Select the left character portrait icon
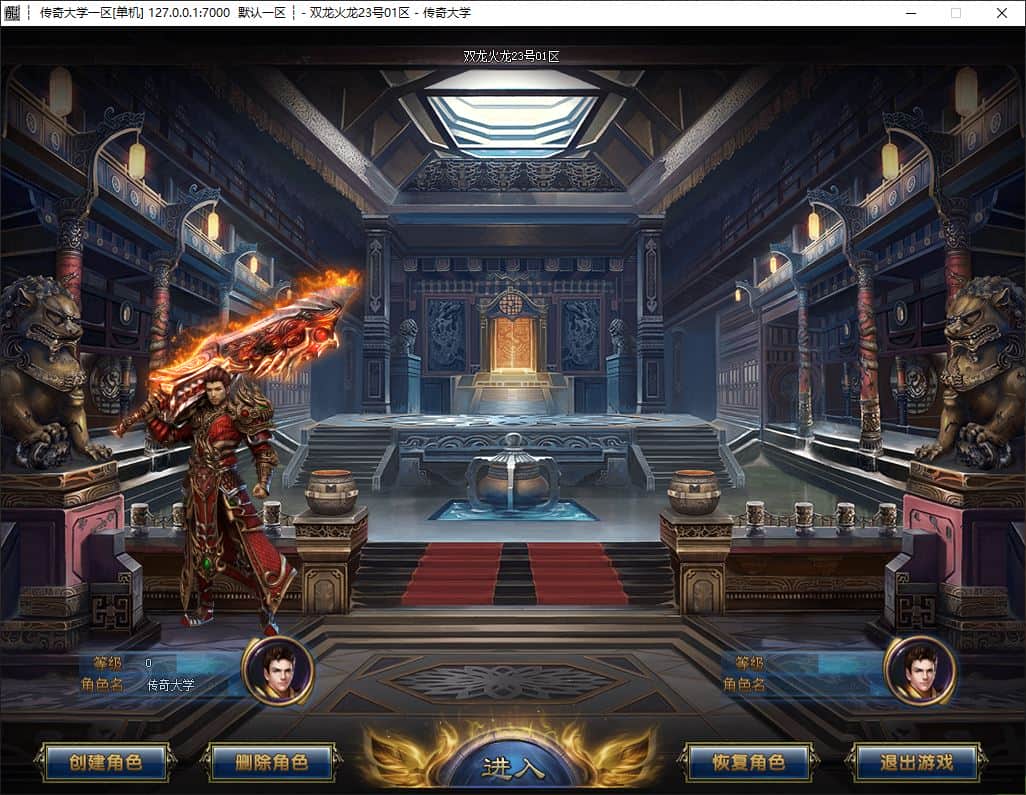This screenshot has height=795, width=1026. point(279,671)
